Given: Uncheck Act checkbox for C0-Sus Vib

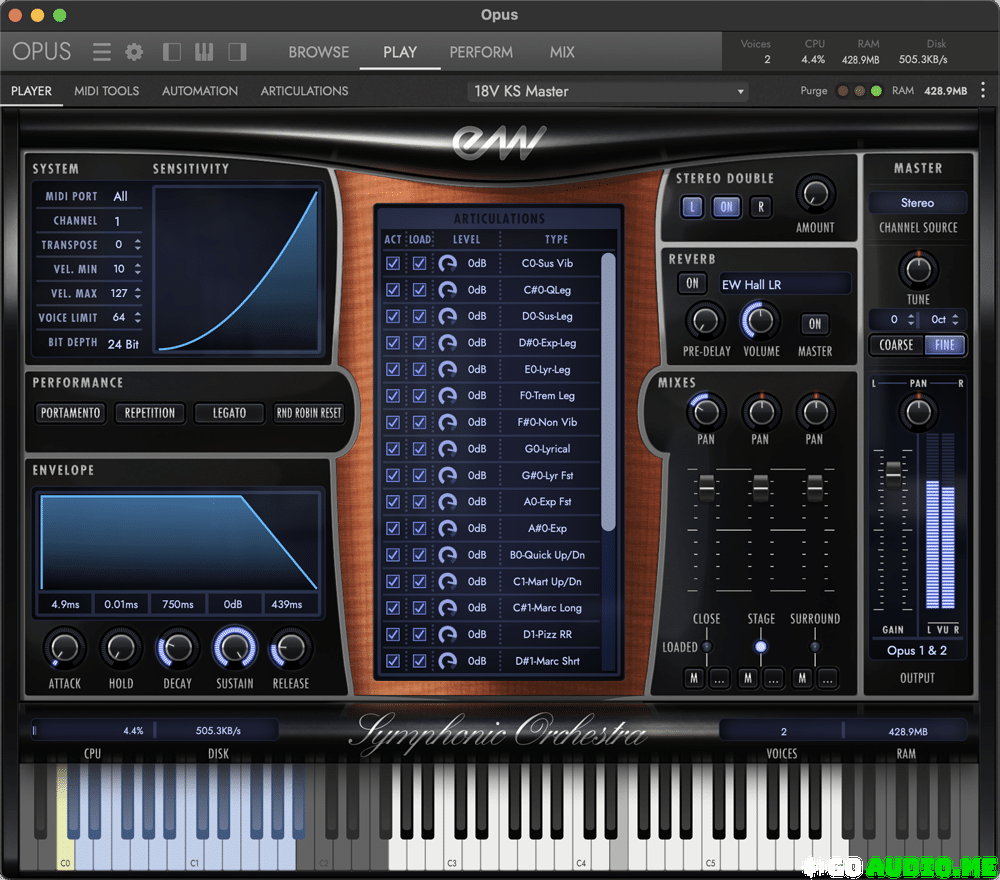Looking at the screenshot, I should [393, 263].
